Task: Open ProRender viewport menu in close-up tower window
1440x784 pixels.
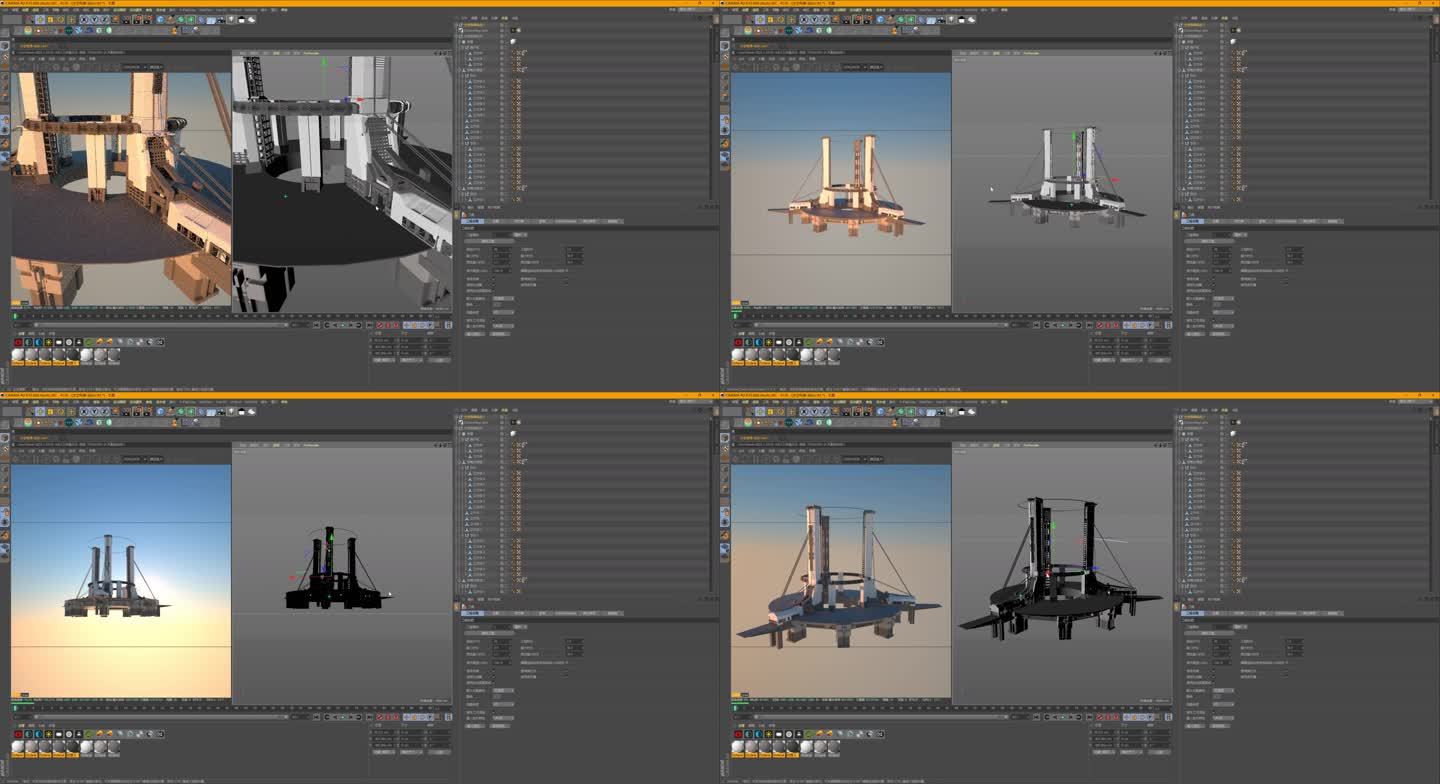Action: point(311,53)
